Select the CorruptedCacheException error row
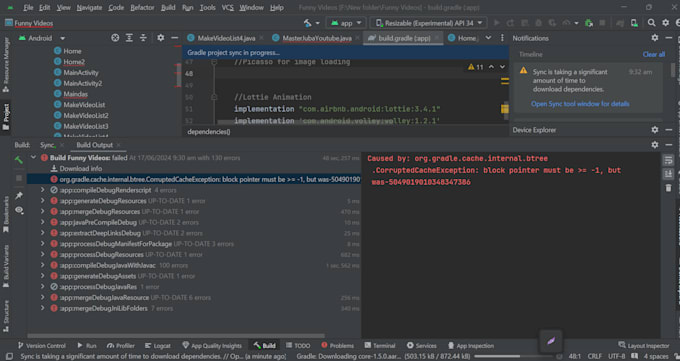The height and width of the screenshot is (361, 680). tap(194, 179)
